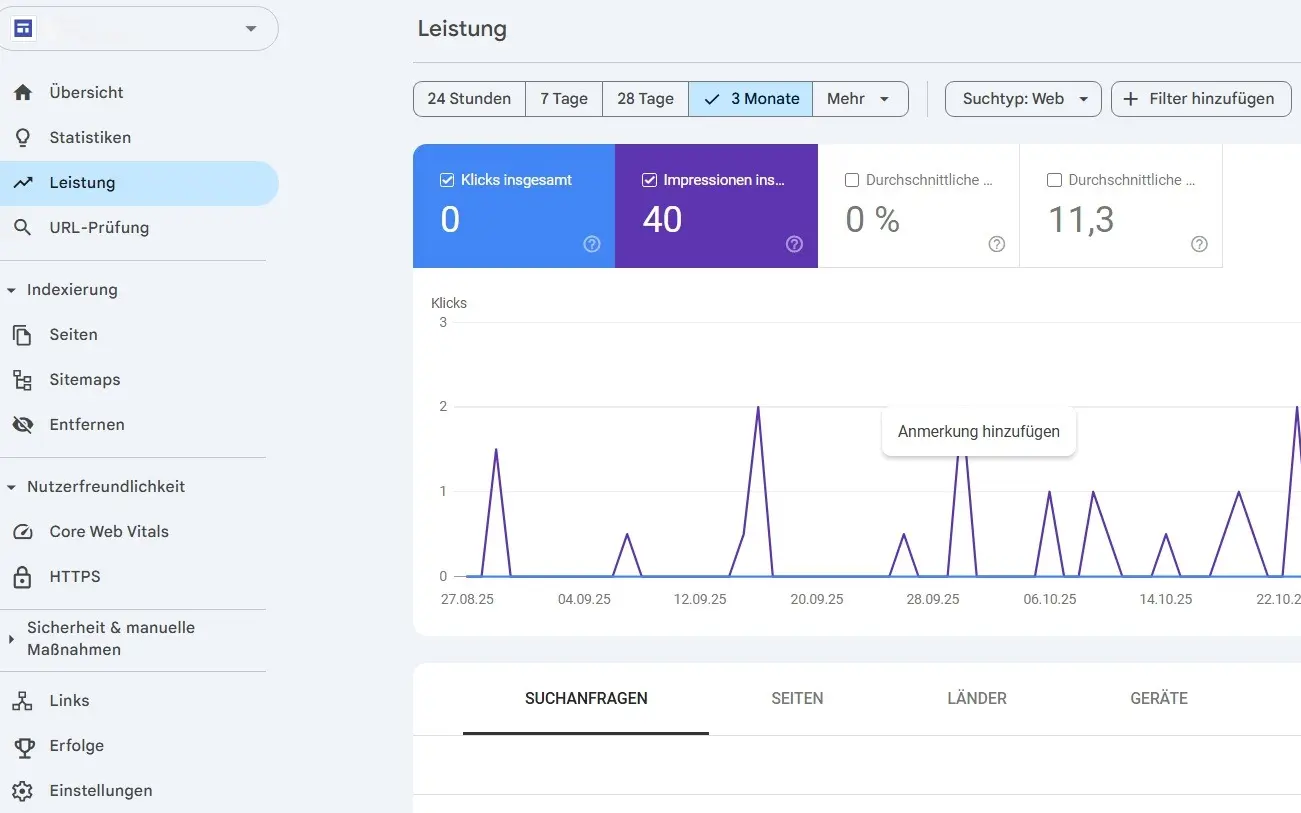Switch to the SEITEN tab
This screenshot has height=813, width=1301.
(x=797, y=699)
